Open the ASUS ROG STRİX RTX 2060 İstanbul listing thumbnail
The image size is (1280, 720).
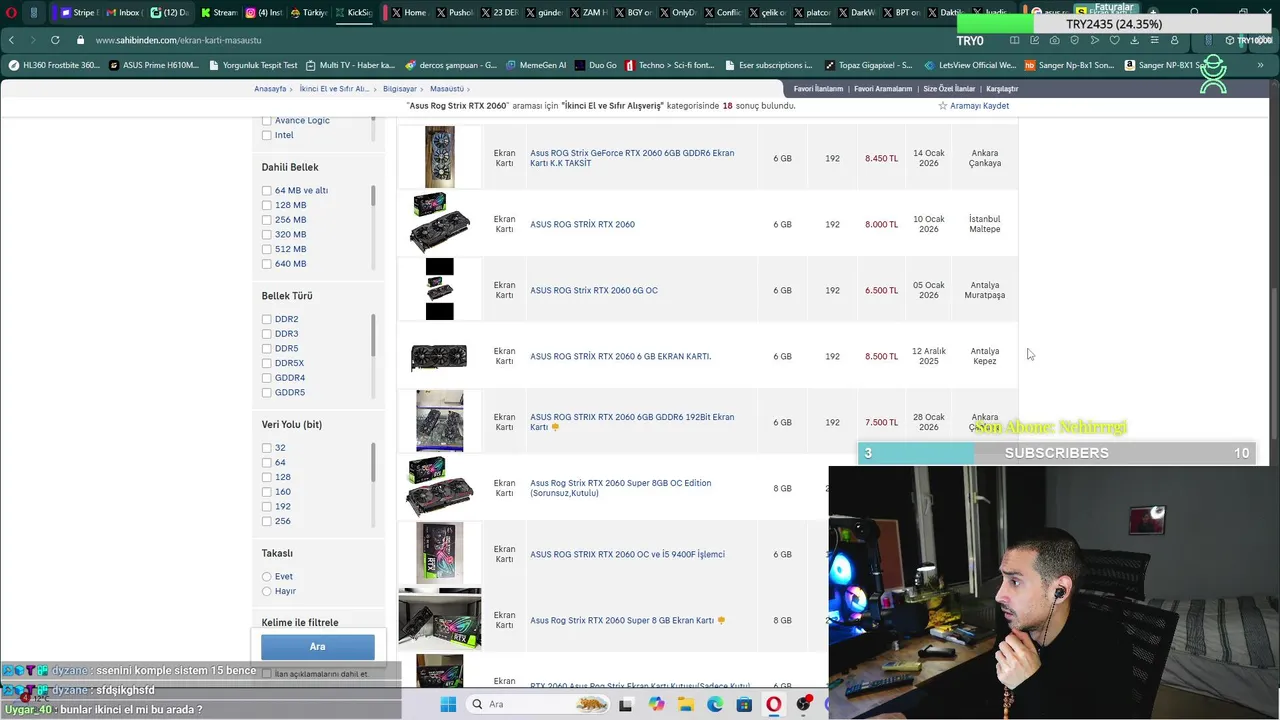(439, 223)
